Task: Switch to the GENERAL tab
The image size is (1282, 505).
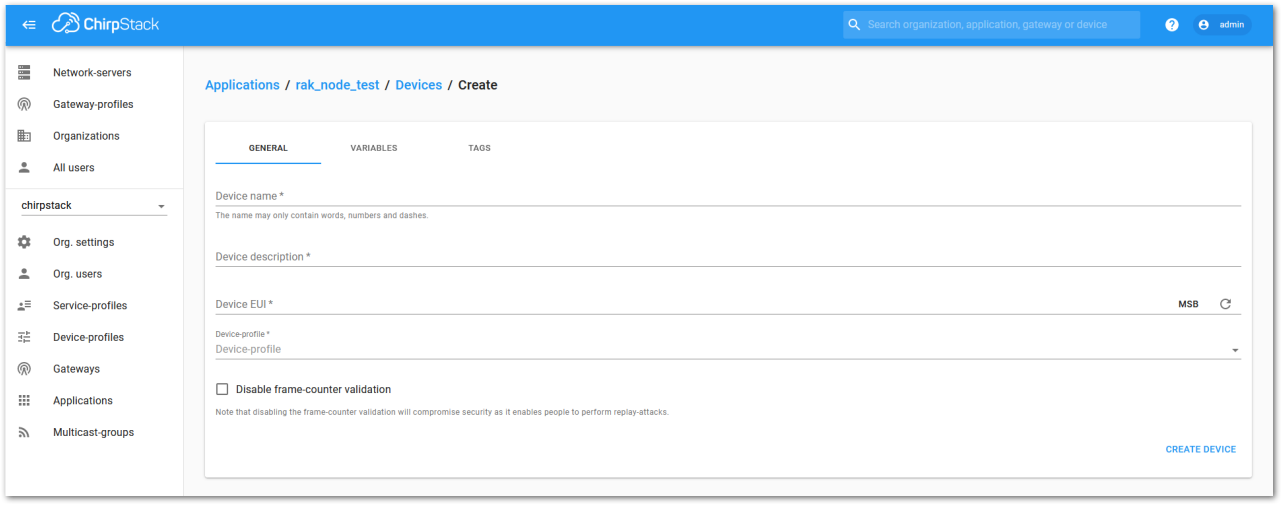Action: [268, 148]
